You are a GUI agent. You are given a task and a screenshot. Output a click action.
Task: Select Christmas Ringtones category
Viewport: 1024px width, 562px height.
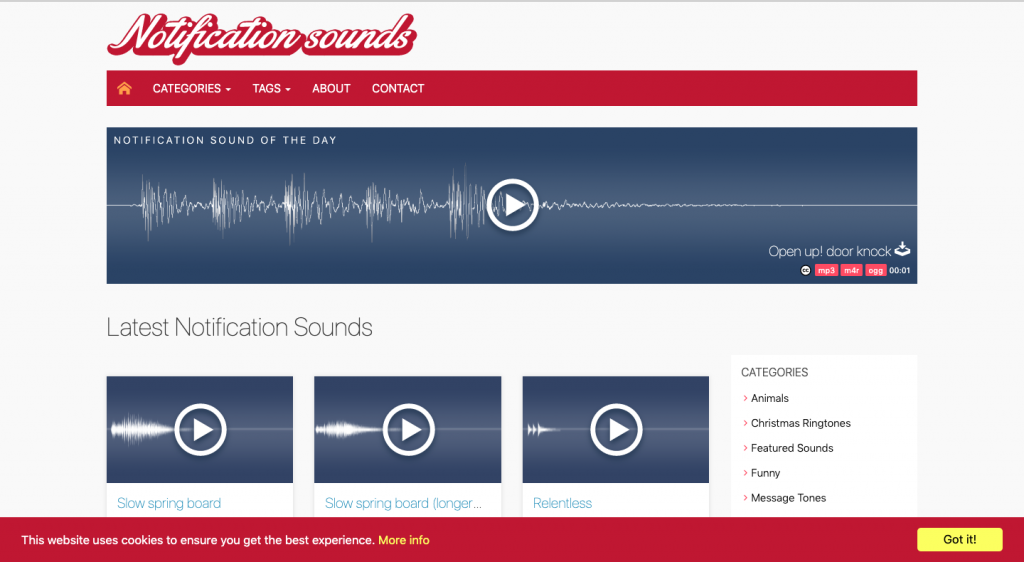click(x=801, y=423)
